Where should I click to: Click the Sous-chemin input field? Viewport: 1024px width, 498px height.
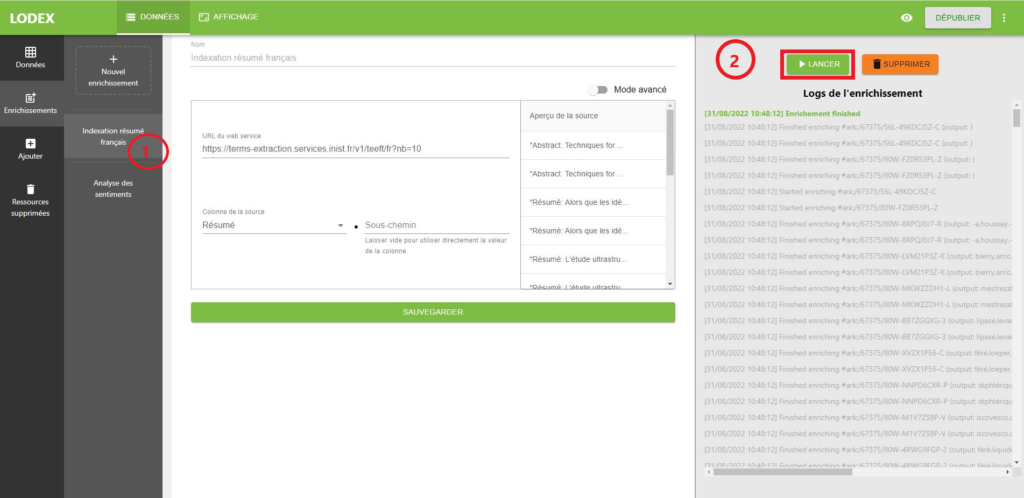click(x=437, y=225)
